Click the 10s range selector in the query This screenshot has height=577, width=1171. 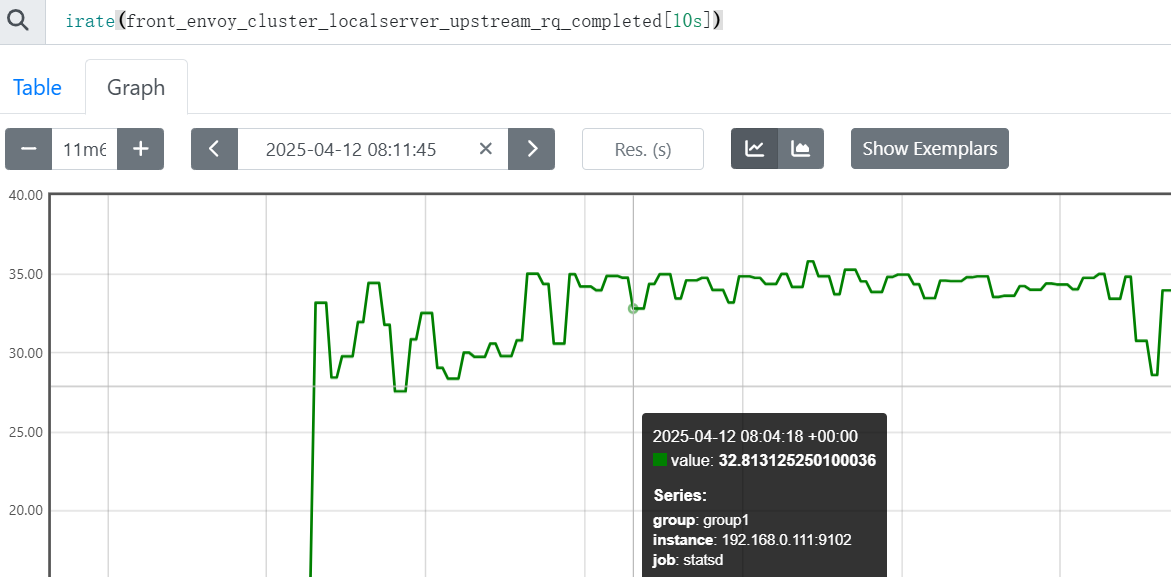click(688, 21)
